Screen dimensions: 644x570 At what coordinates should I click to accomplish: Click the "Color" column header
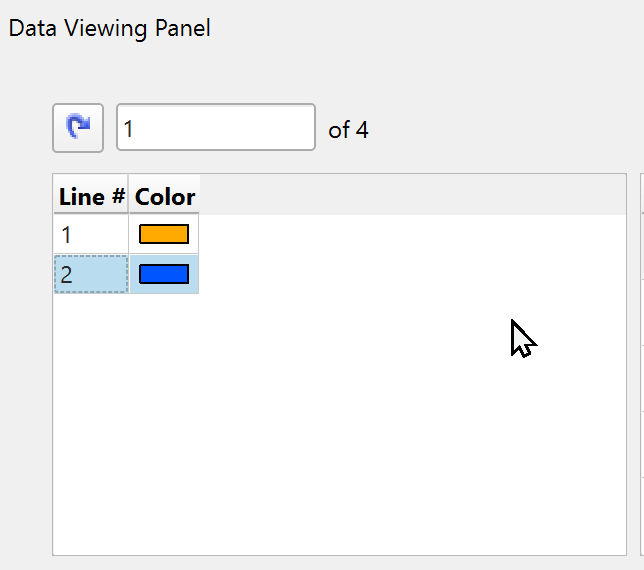coord(165,196)
